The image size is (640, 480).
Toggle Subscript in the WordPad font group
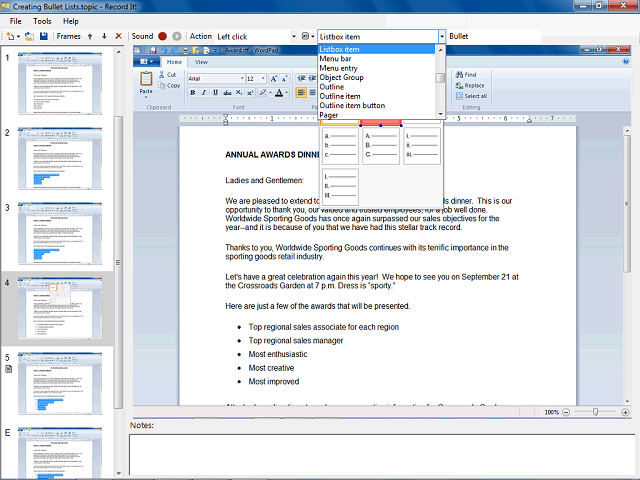tap(239, 93)
